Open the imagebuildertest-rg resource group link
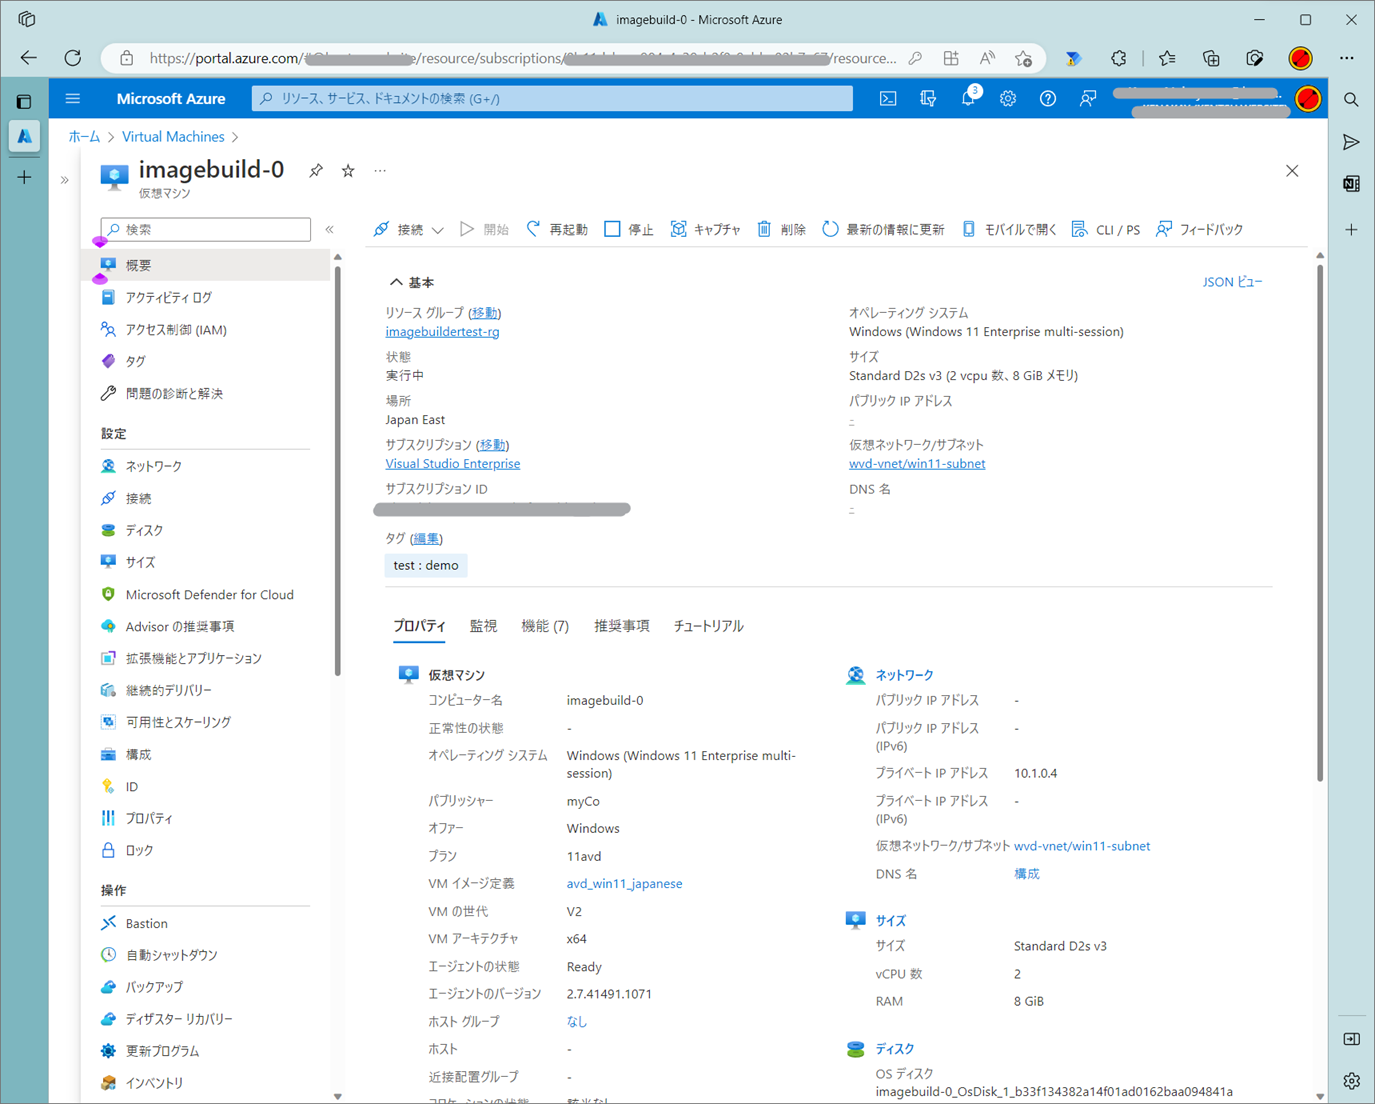 click(x=442, y=332)
